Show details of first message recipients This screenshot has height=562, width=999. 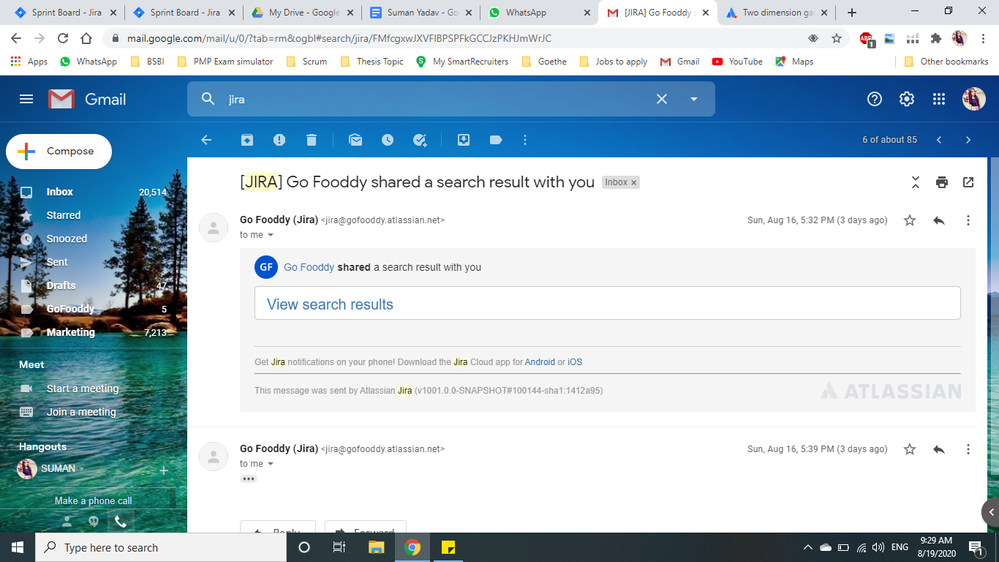271,235
